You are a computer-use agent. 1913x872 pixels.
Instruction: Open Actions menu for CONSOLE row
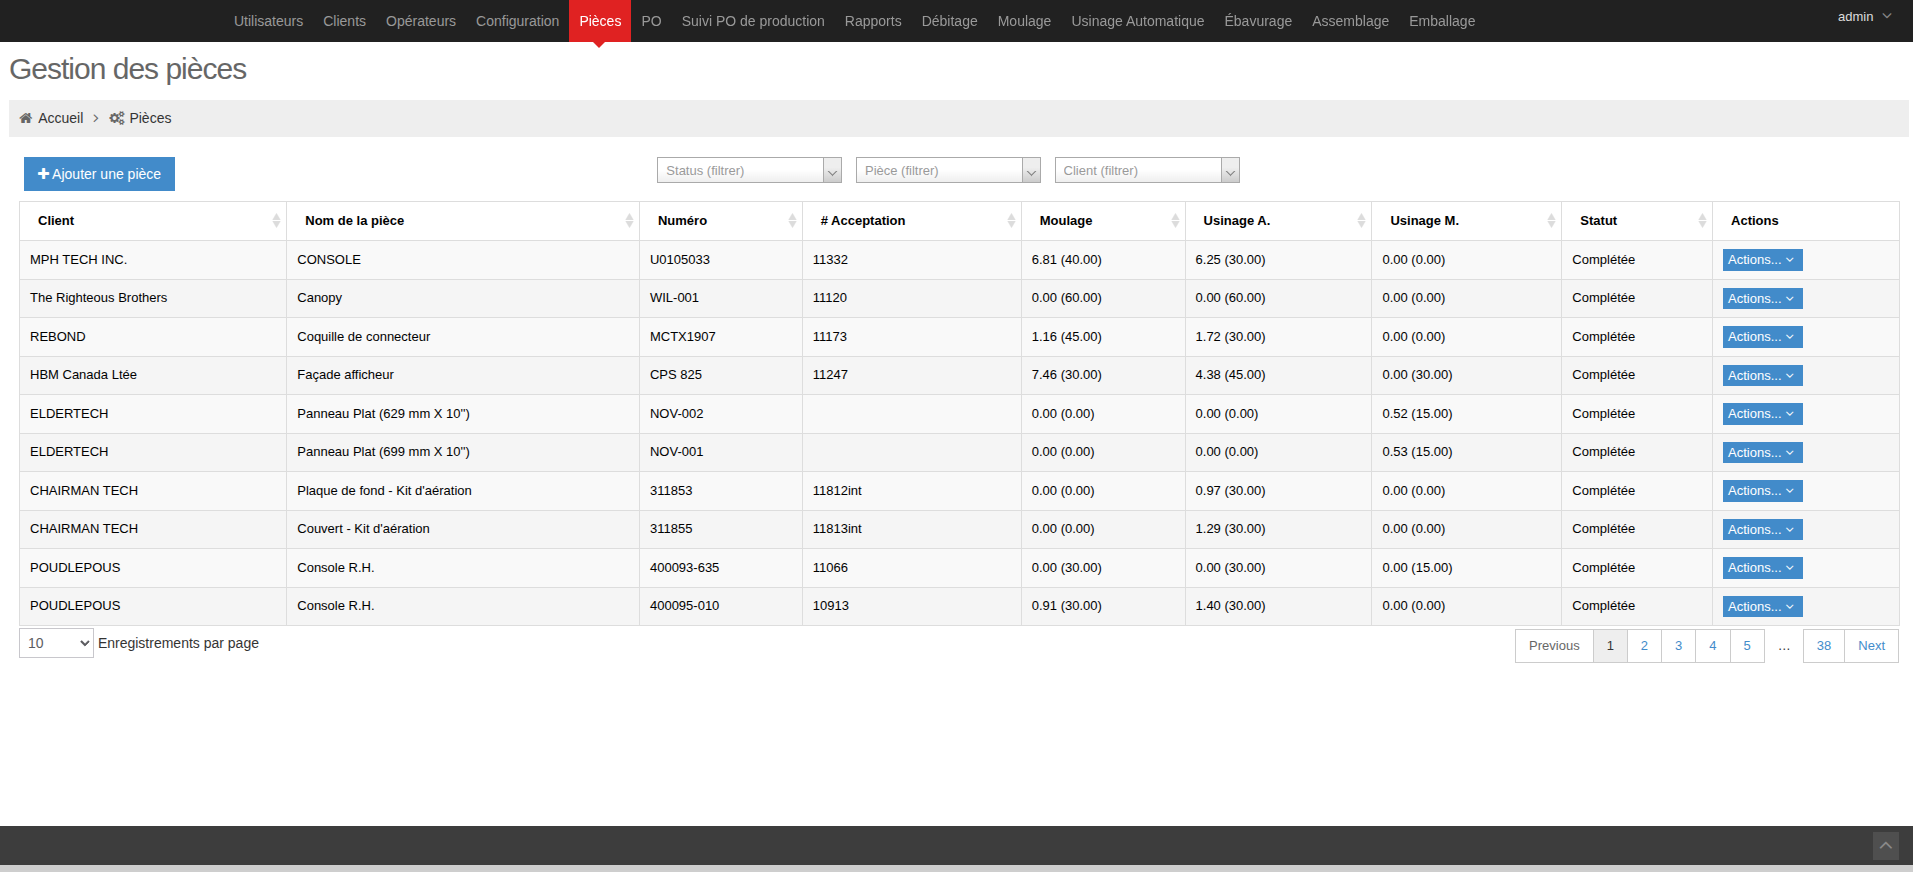point(1762,260)
